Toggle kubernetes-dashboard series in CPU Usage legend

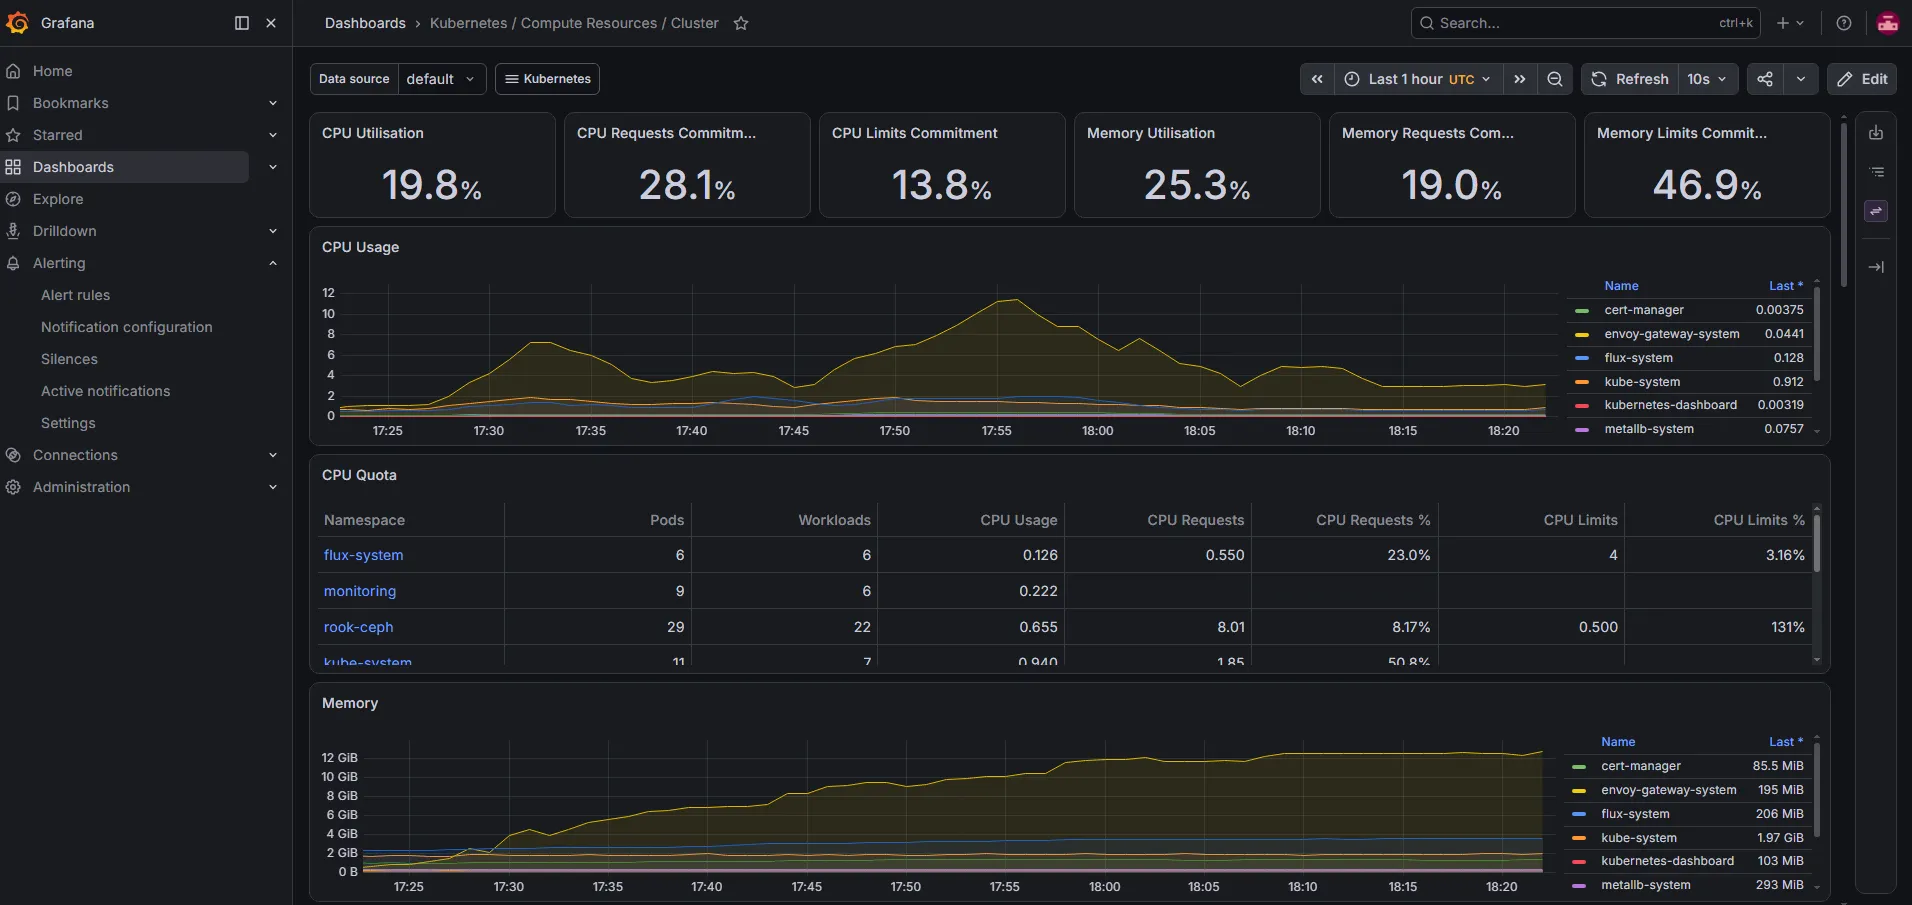(1670, 405)
